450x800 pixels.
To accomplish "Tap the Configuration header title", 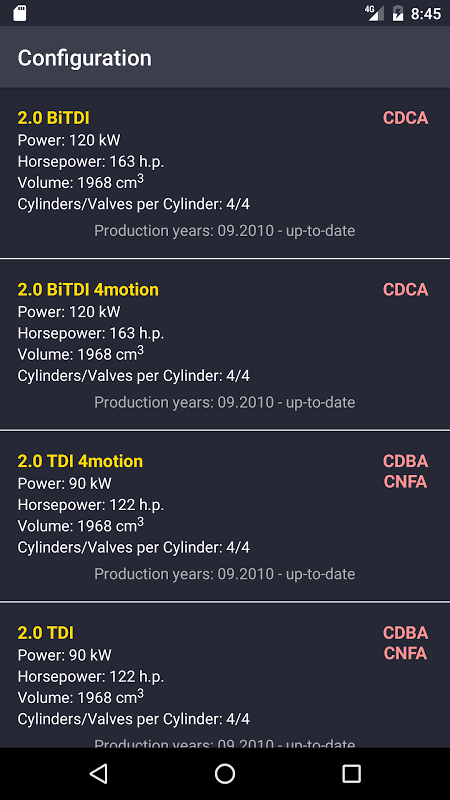I will [x=85, y=58].
